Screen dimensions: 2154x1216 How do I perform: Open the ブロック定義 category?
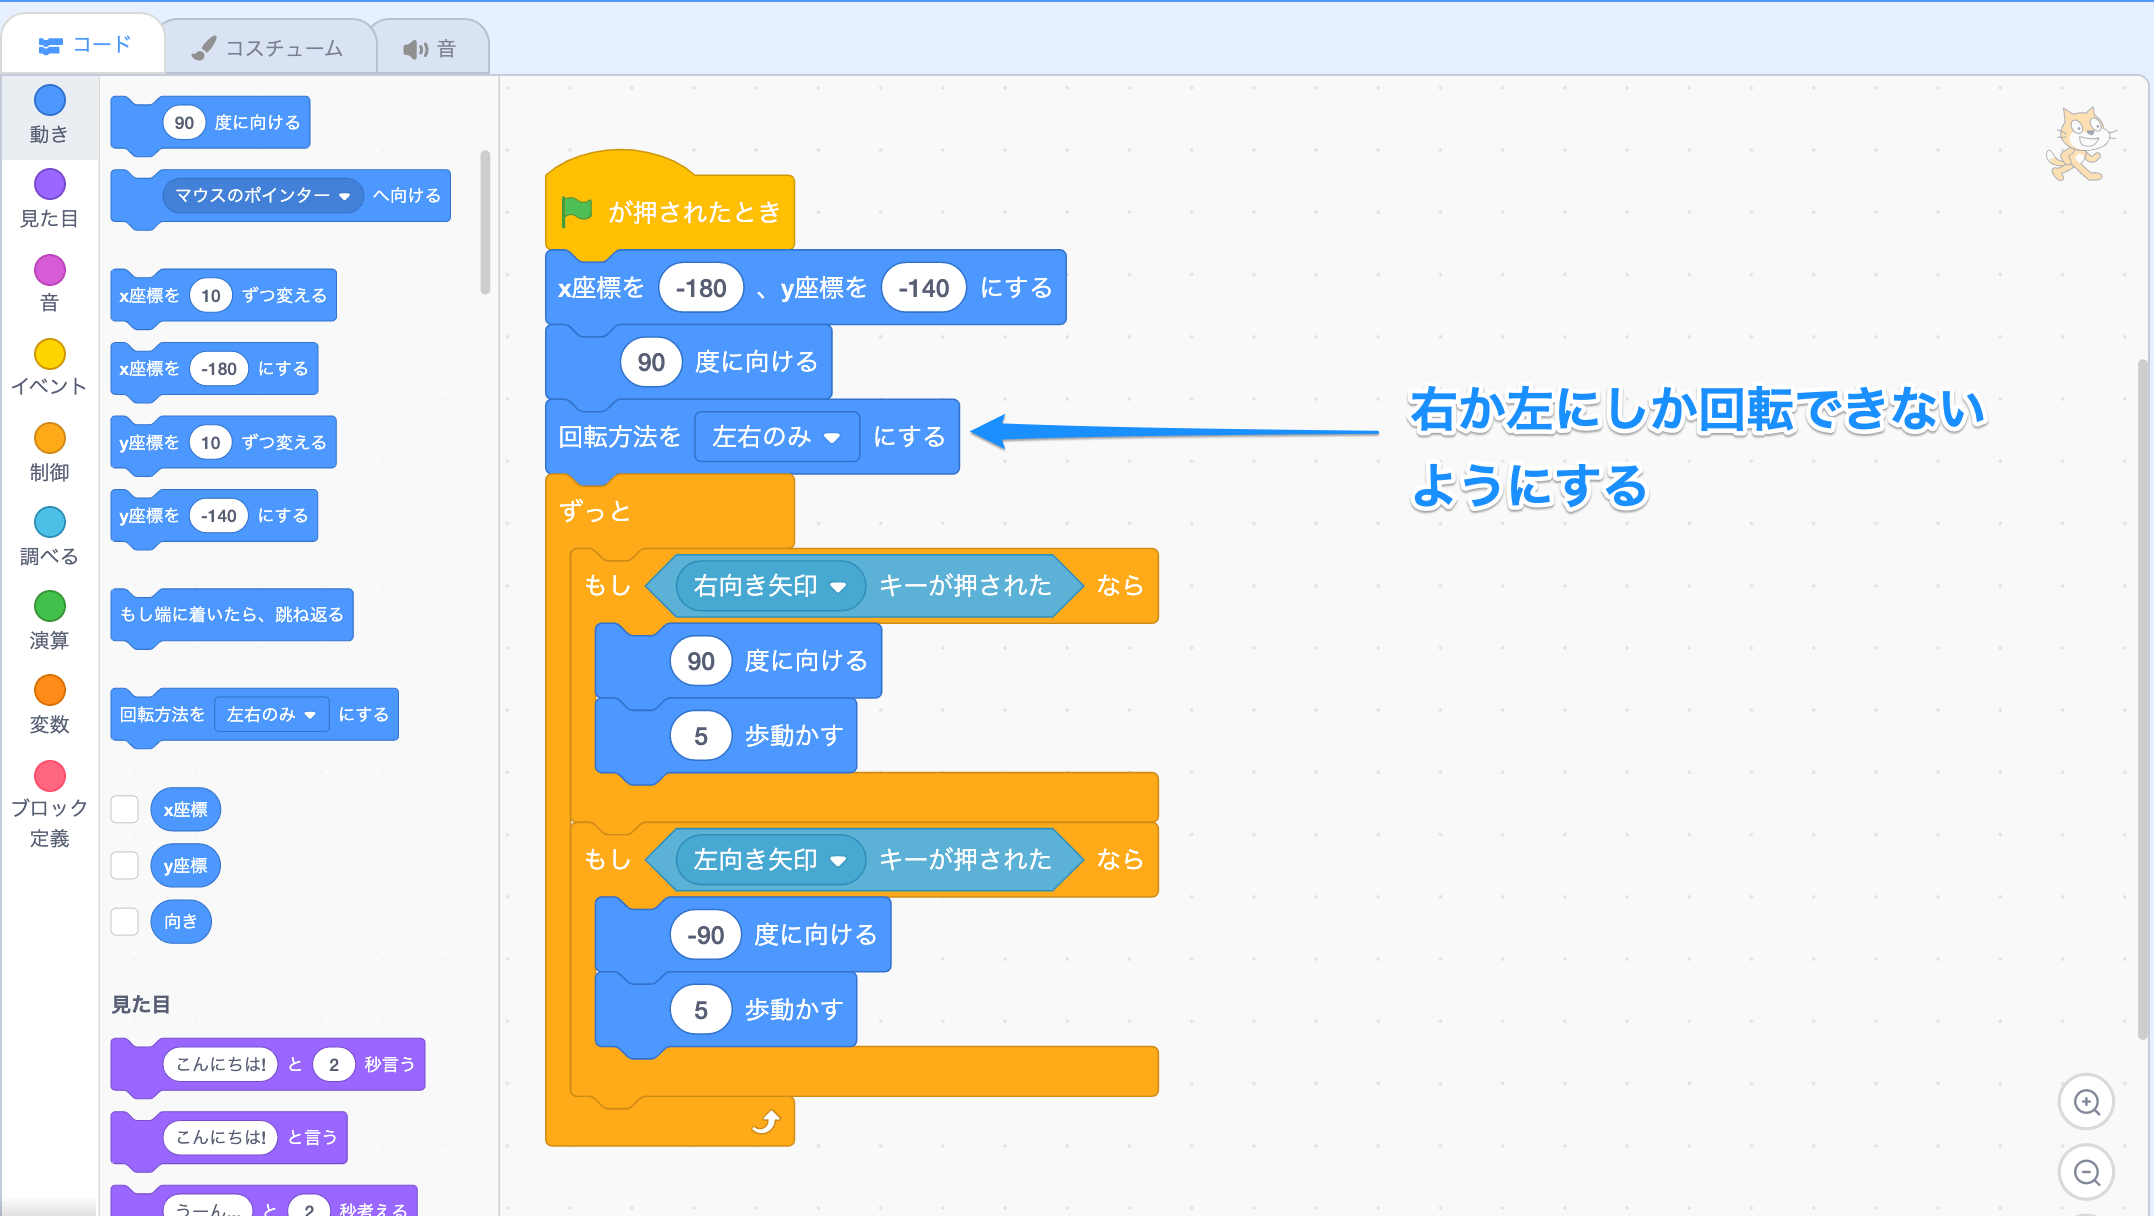tap(49, 804)
